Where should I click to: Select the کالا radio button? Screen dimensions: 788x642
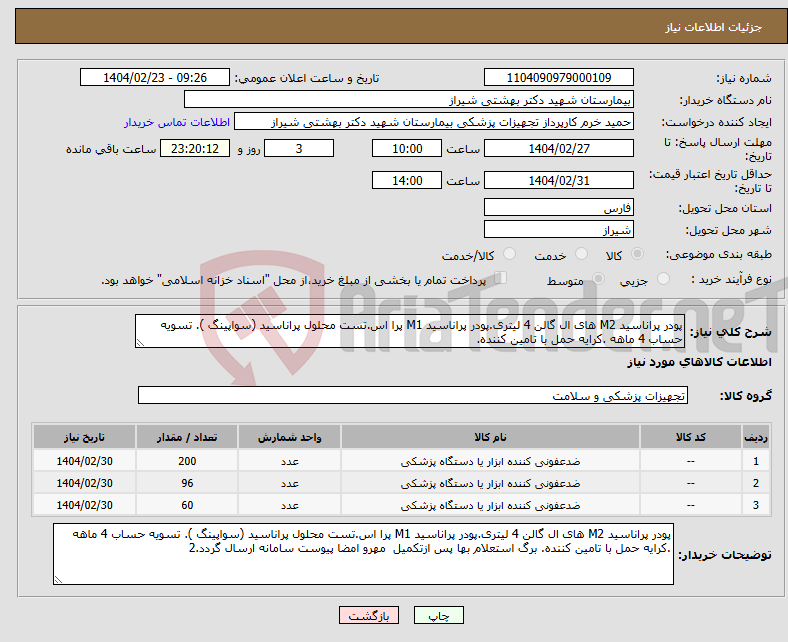pyautogui.click(x=637, y=254)
